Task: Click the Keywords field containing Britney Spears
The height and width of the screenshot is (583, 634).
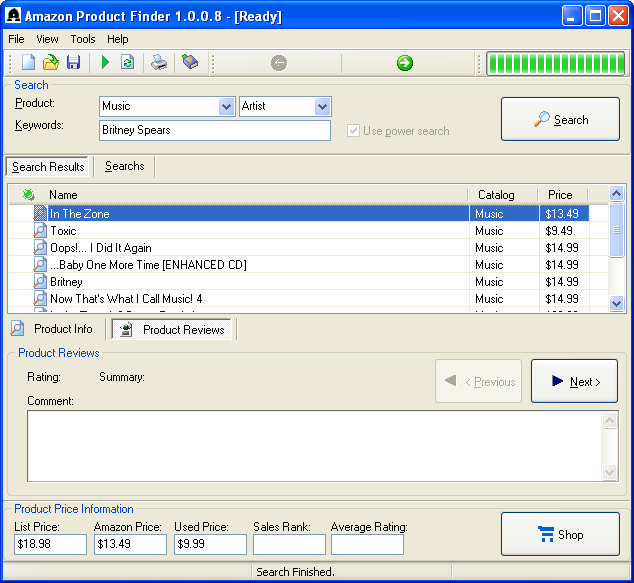Action: pyautogui.click(x=214, y=131)
